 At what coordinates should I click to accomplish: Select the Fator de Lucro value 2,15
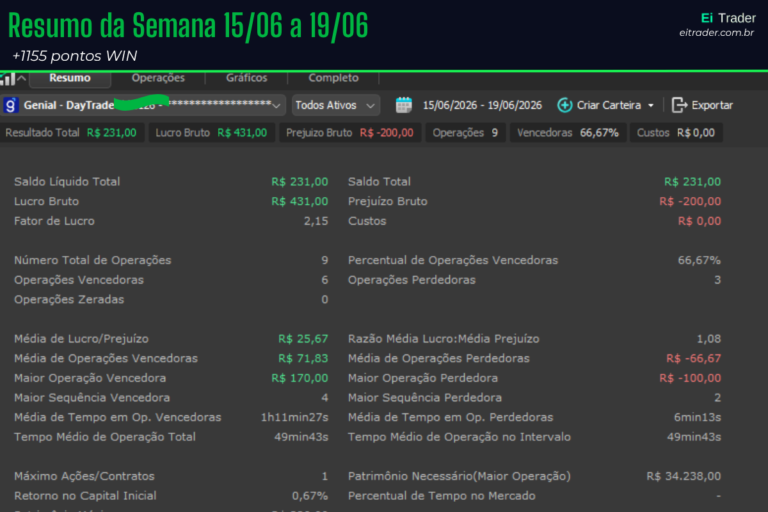pos(316,221)
